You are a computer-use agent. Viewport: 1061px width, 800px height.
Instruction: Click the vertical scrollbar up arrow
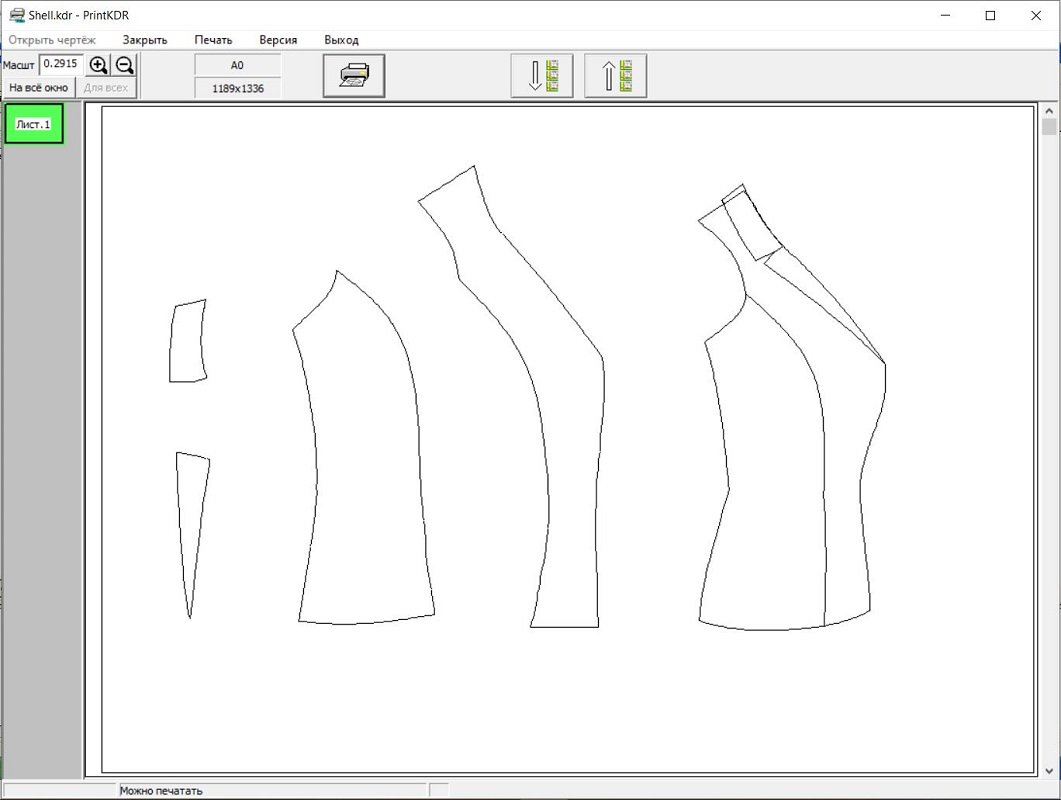tap(1049, 111)
